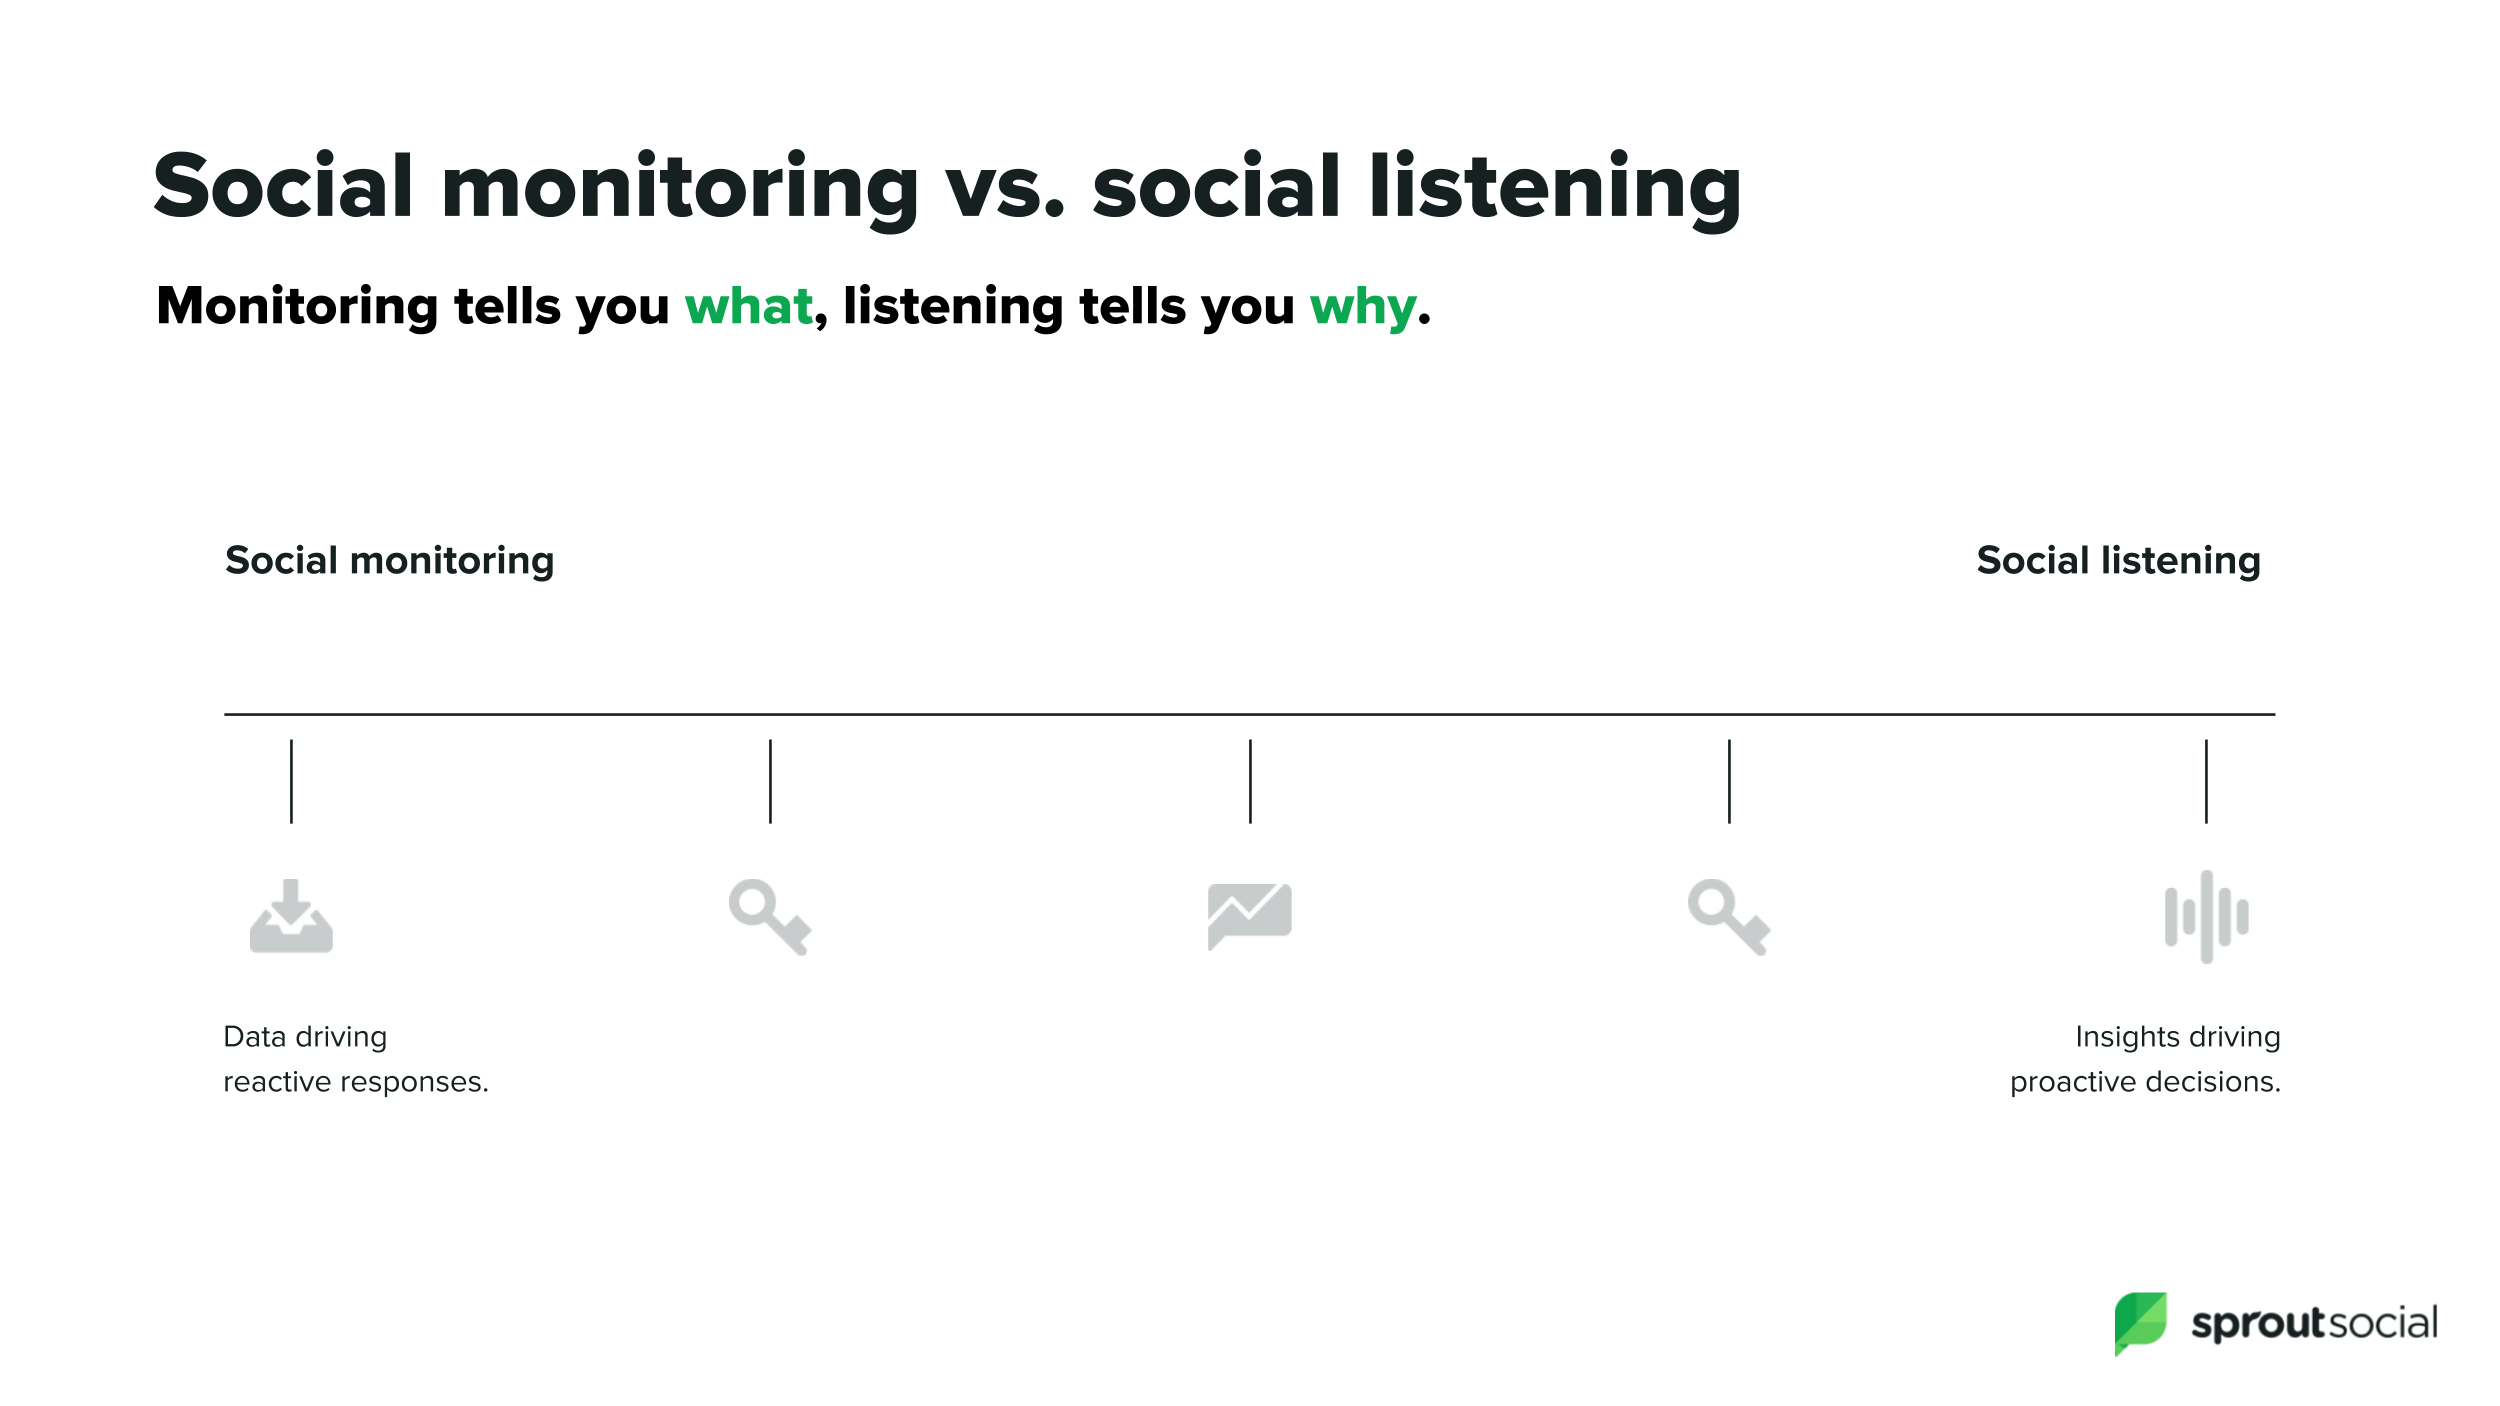Click the green Sprout leaf logo
This screenshot has width=2500, height=1406.
(2140, 1322)
